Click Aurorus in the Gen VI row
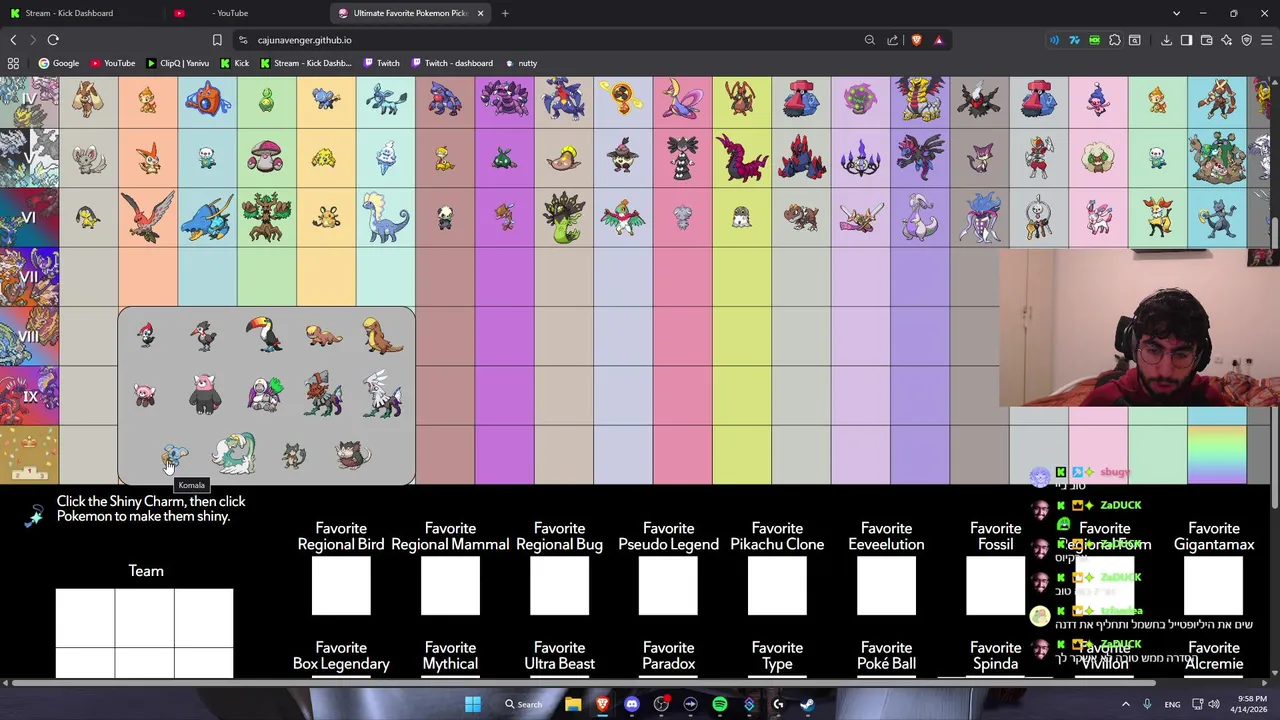 pos(386,217)
